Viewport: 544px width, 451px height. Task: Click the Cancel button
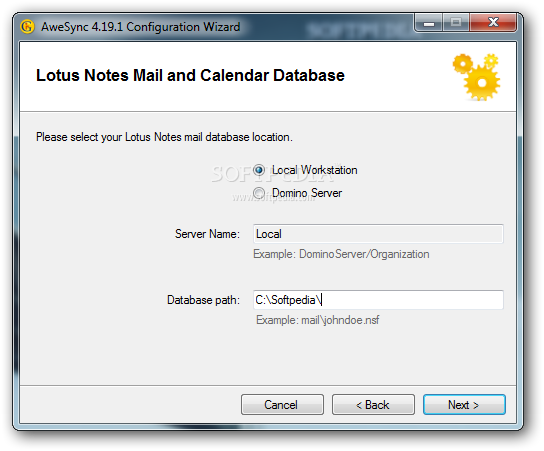click(x=282, y=405)
